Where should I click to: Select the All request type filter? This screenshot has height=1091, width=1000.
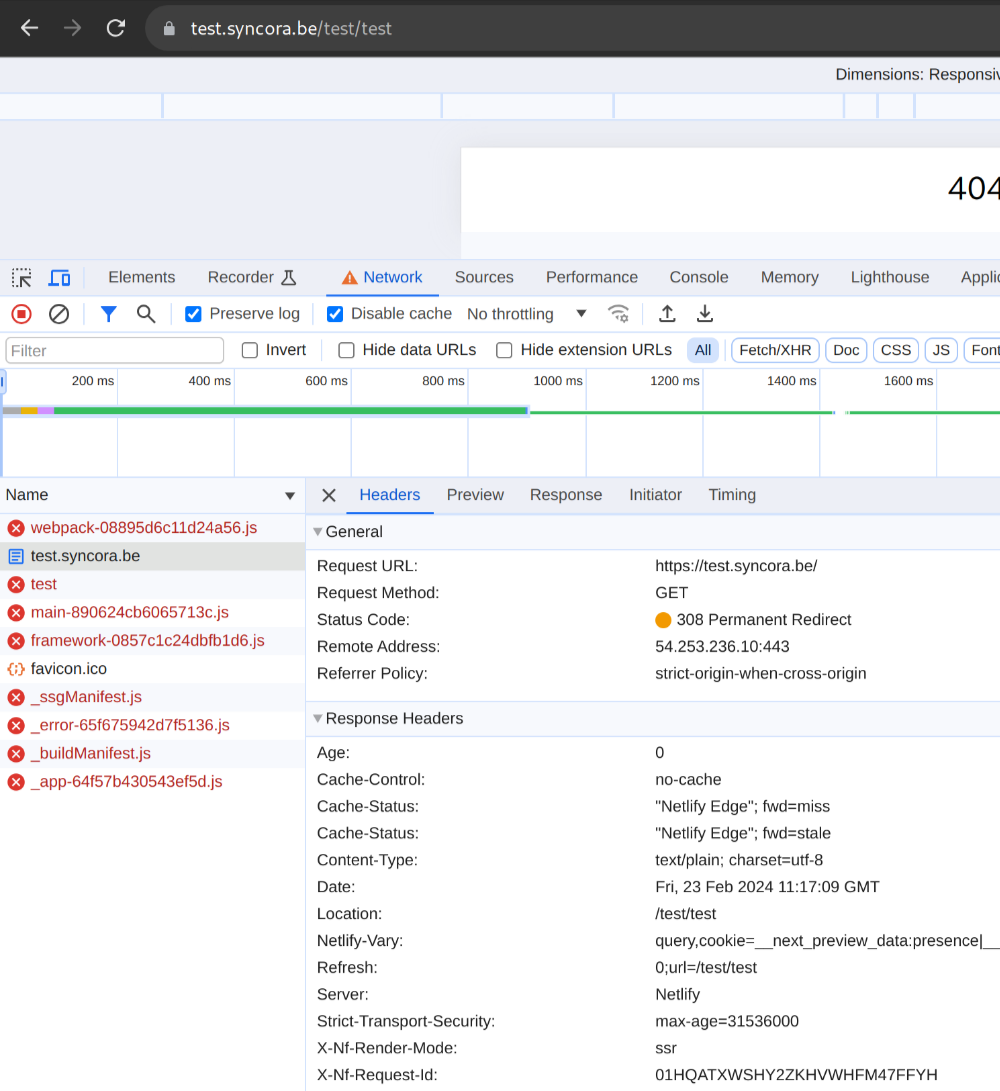pyautogui.click(x=703, y=351)
